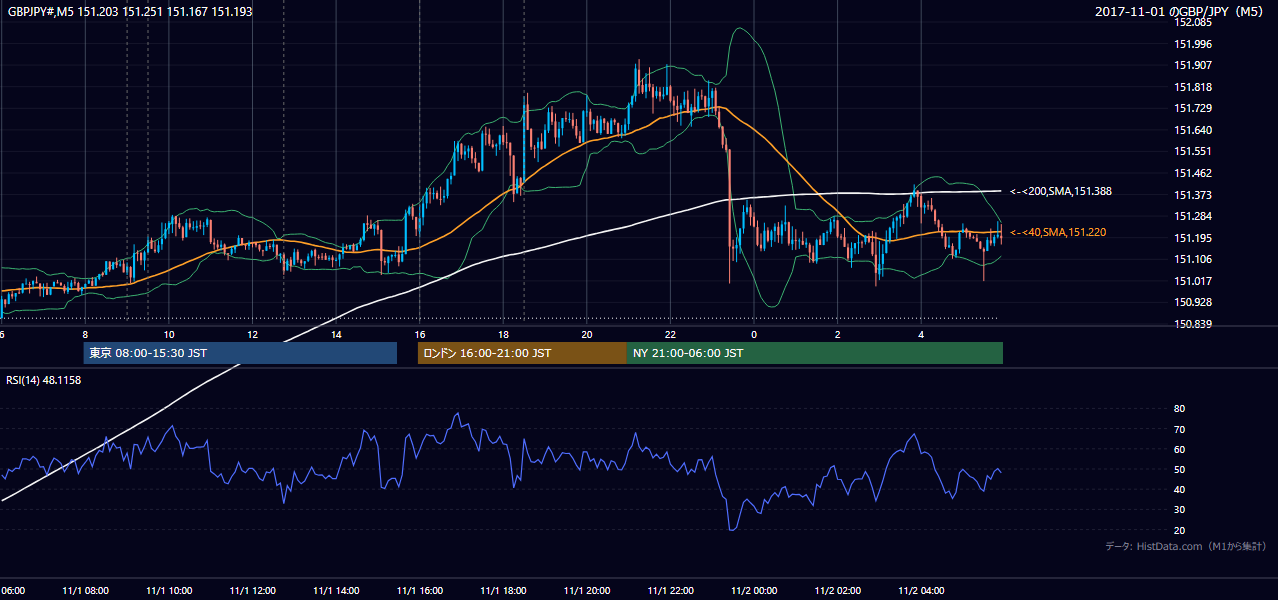Click the RSI 80 level label
This screenshot has height=600, width=1278.
[x=1179, y=409]
